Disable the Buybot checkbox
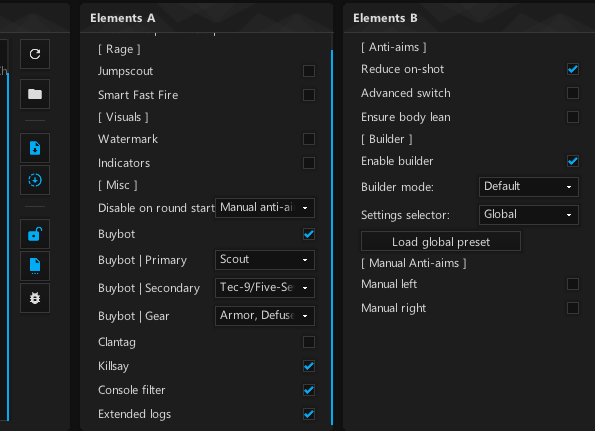The height and width of the screenshot is (431, 595). 309,234
